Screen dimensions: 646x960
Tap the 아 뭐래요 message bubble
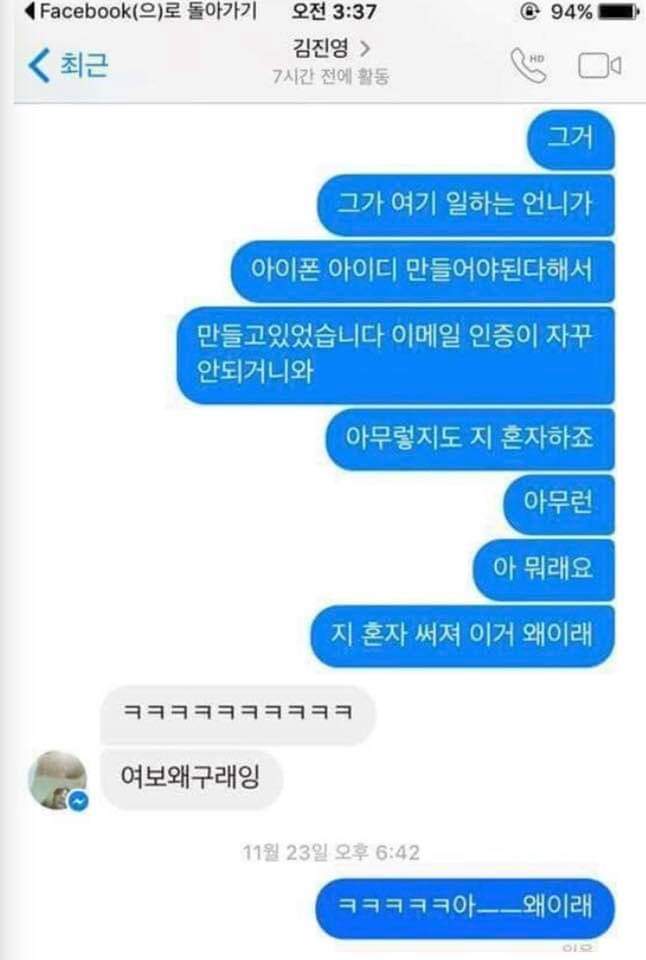[544, 570]
